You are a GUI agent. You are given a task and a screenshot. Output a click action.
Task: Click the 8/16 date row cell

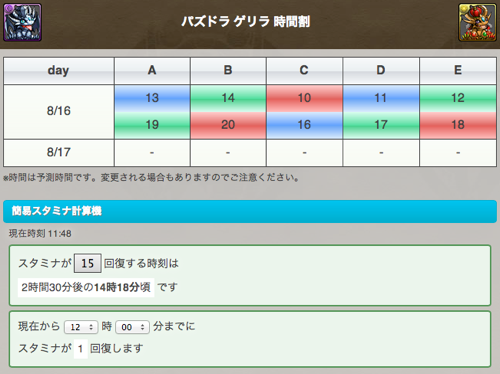tap(59, 111)
